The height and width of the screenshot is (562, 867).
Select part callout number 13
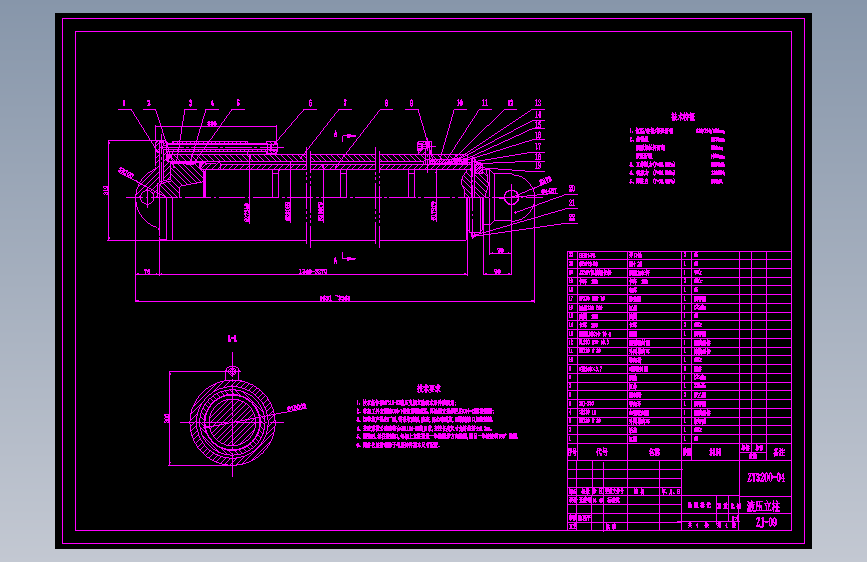[538, 103]
